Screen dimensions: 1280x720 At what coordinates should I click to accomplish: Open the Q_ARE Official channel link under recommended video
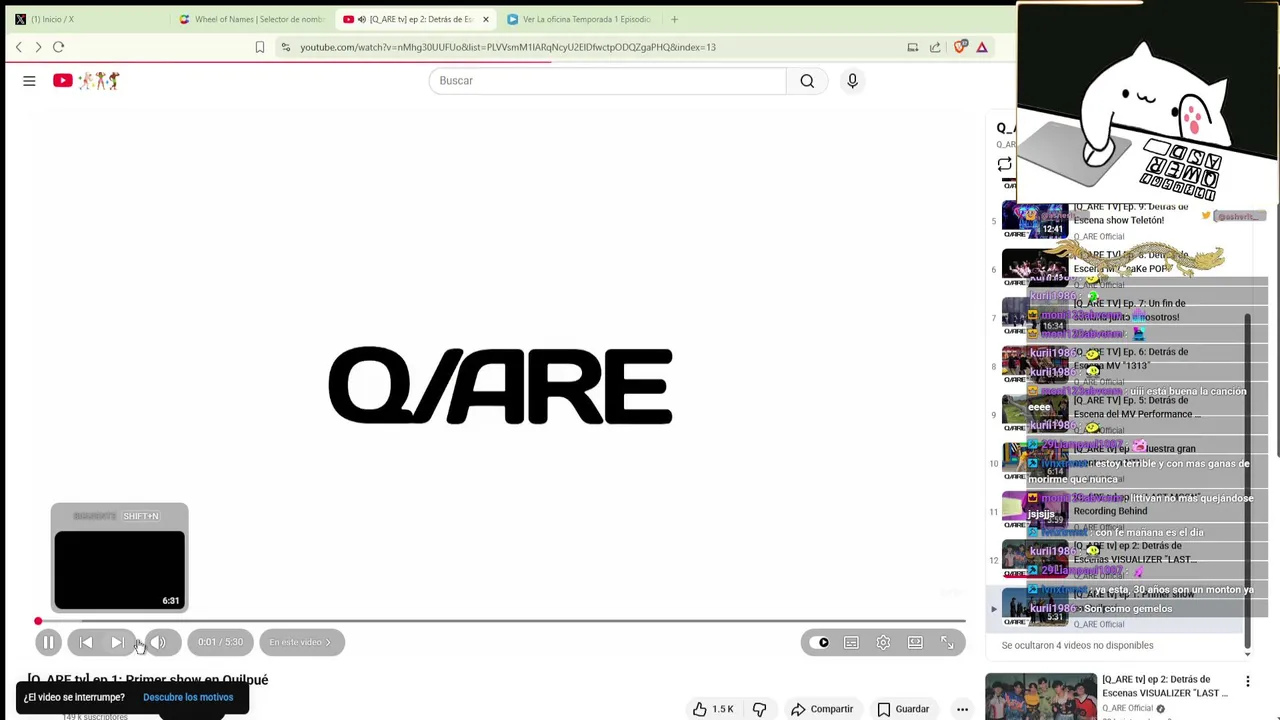click(x=1127, y=708)
